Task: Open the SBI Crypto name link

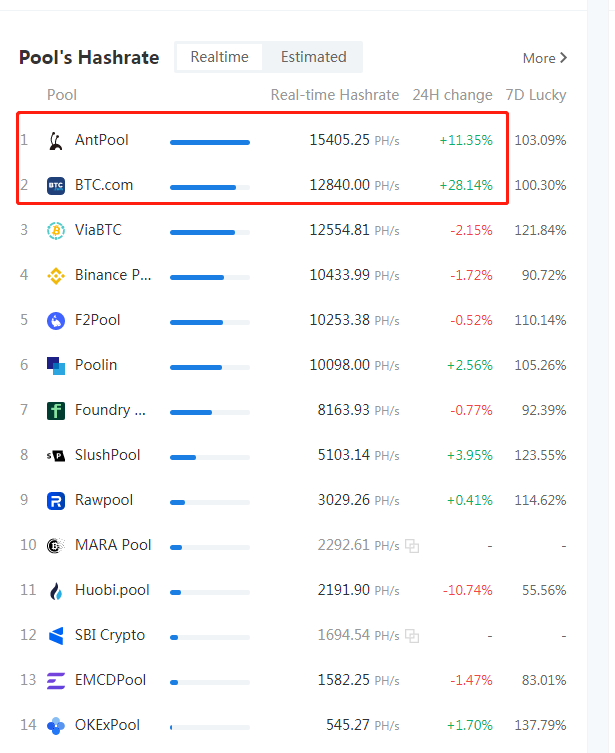Action: pyautogui.click(x=110, y=635)
